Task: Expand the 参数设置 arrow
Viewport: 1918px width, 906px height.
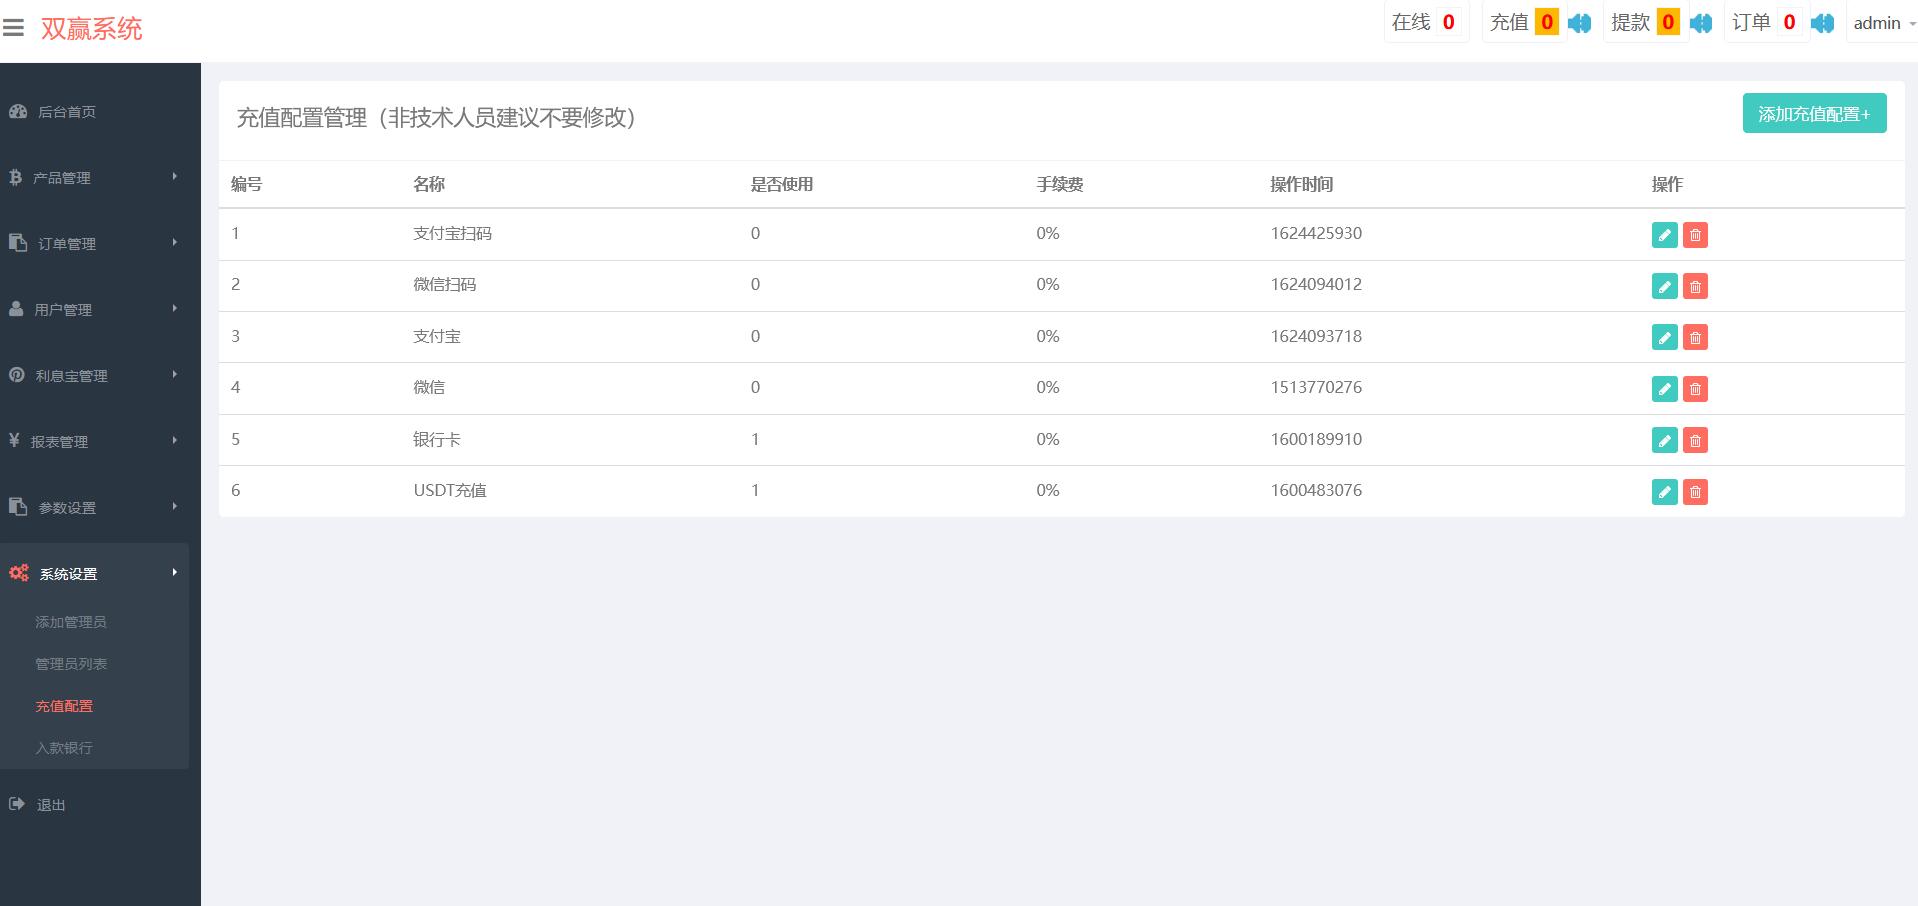Action: (174, 507)
